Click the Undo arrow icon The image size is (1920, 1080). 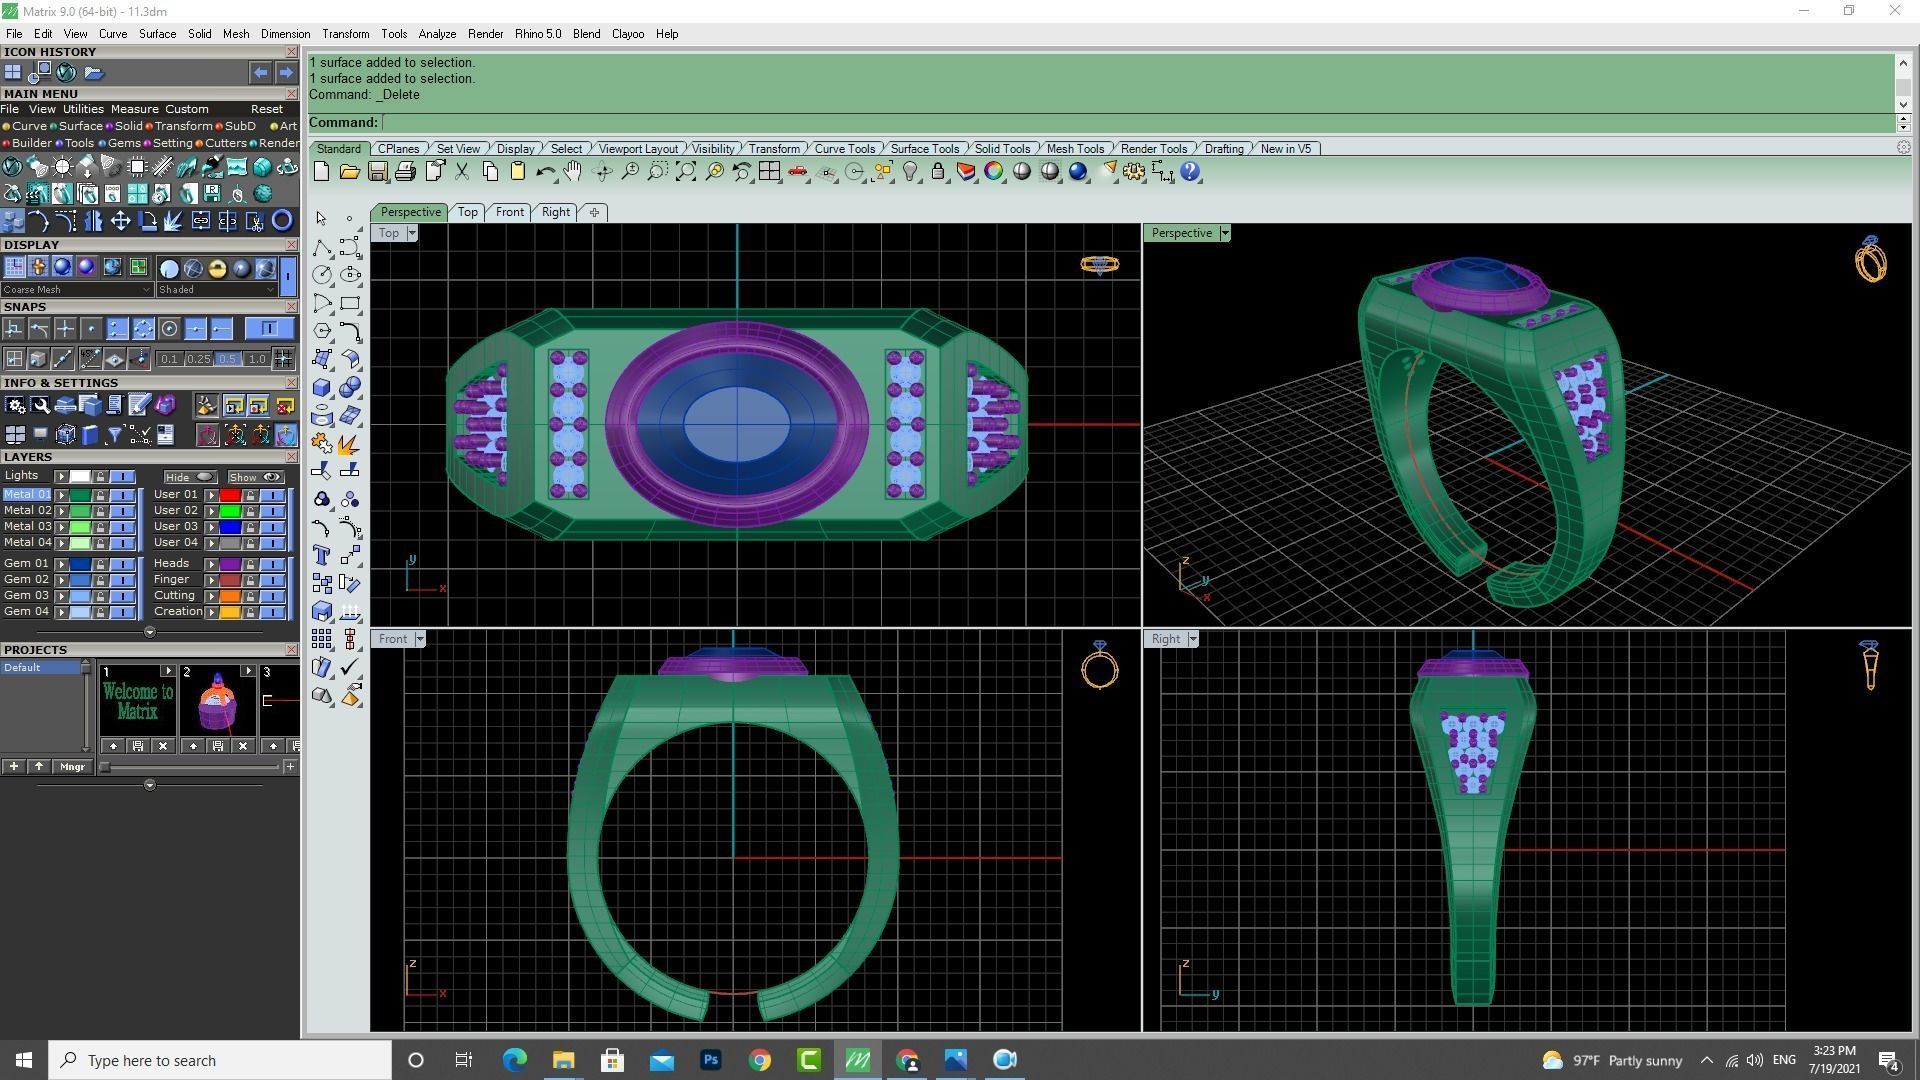pyautogui.click(x=545, y=172)
